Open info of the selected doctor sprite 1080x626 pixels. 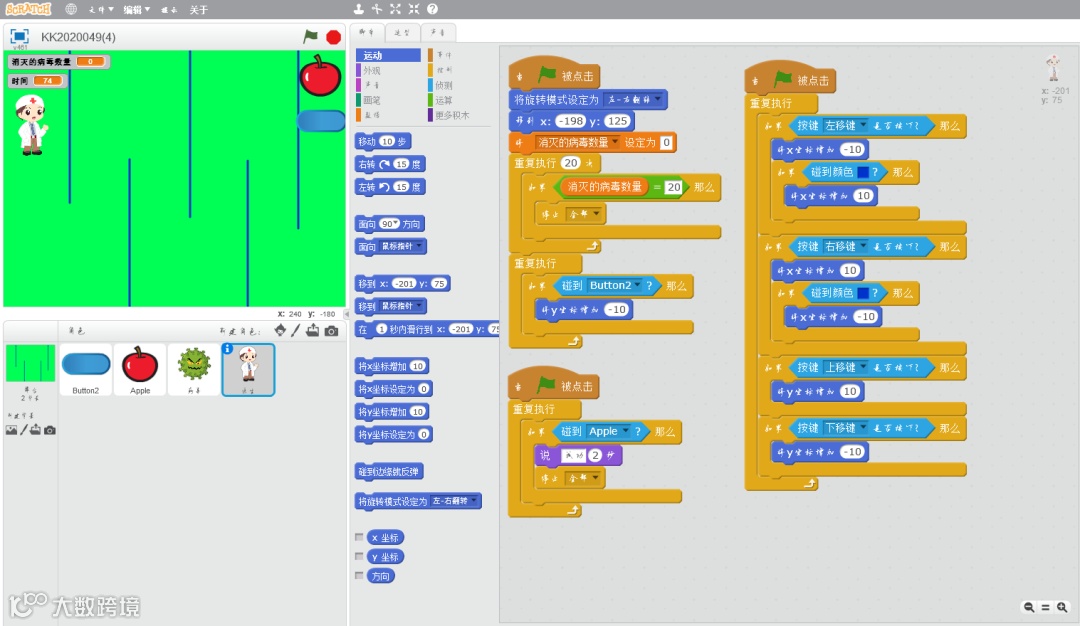tap(227, 349)
